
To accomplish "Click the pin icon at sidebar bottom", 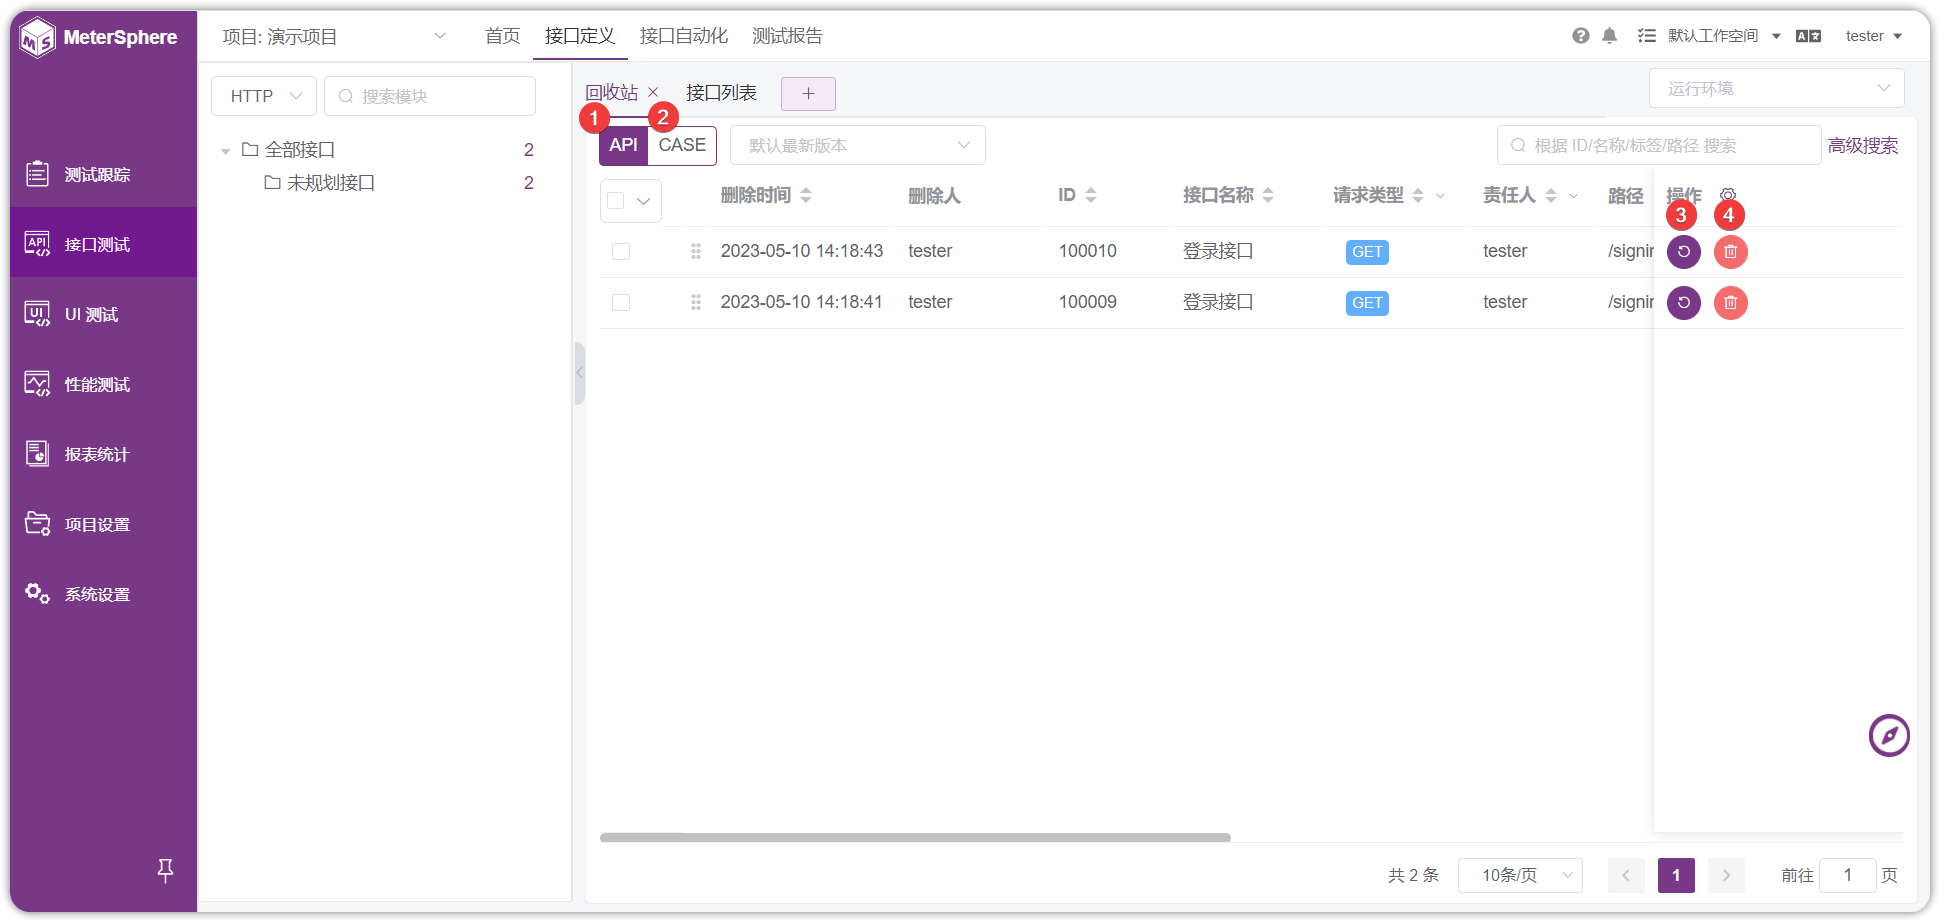I will (x=166, y=871).
